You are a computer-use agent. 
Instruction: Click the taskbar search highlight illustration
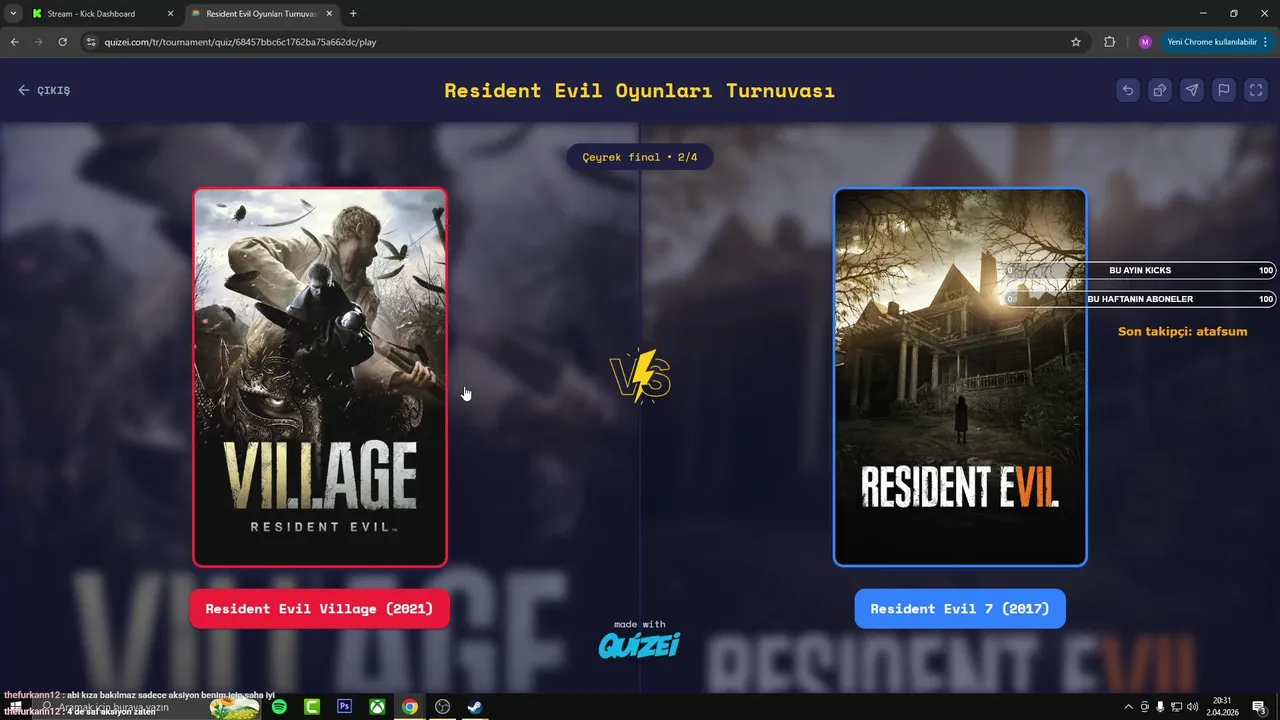coord(234,707)
